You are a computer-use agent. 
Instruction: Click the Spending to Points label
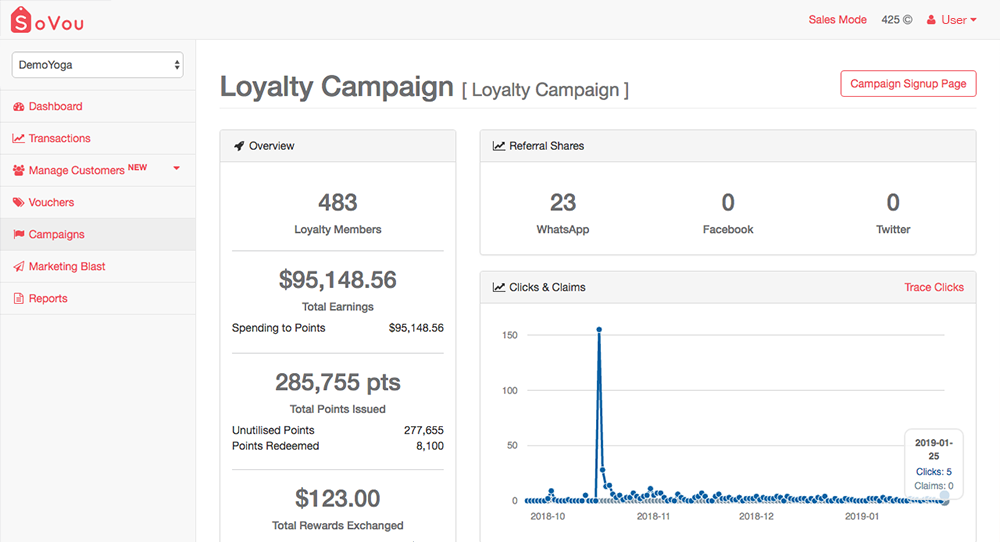pos(279,328)
